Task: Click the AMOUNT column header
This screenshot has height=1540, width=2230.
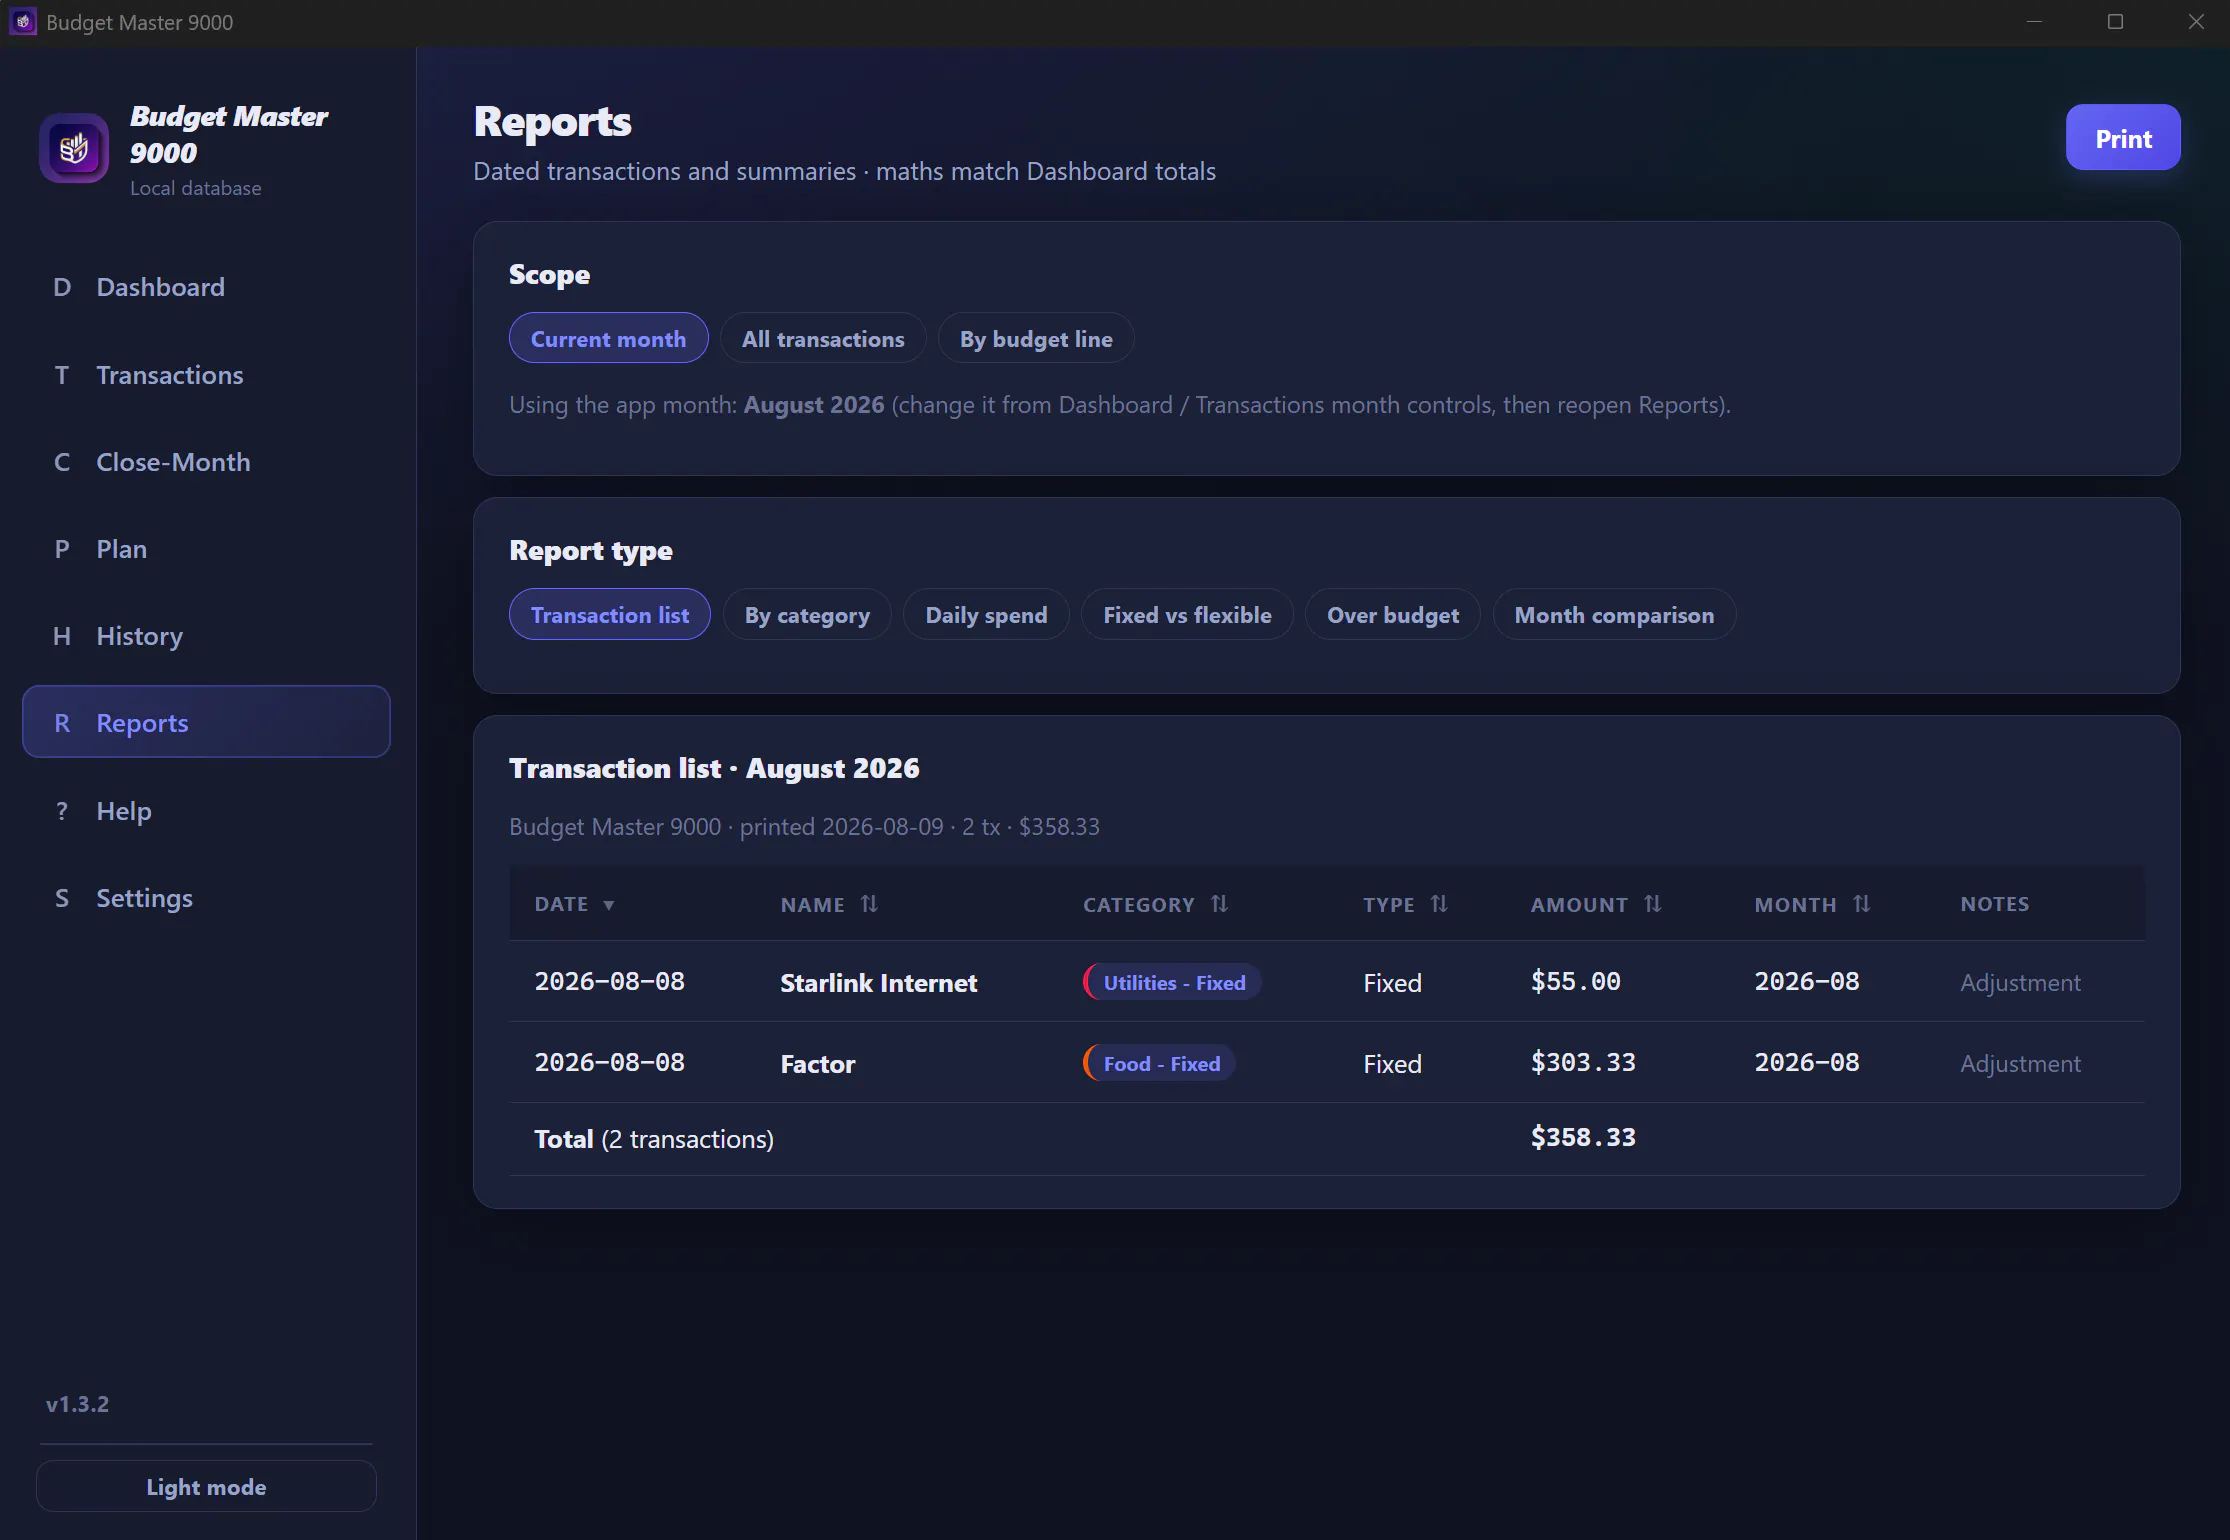Action: click(1579, 905)
